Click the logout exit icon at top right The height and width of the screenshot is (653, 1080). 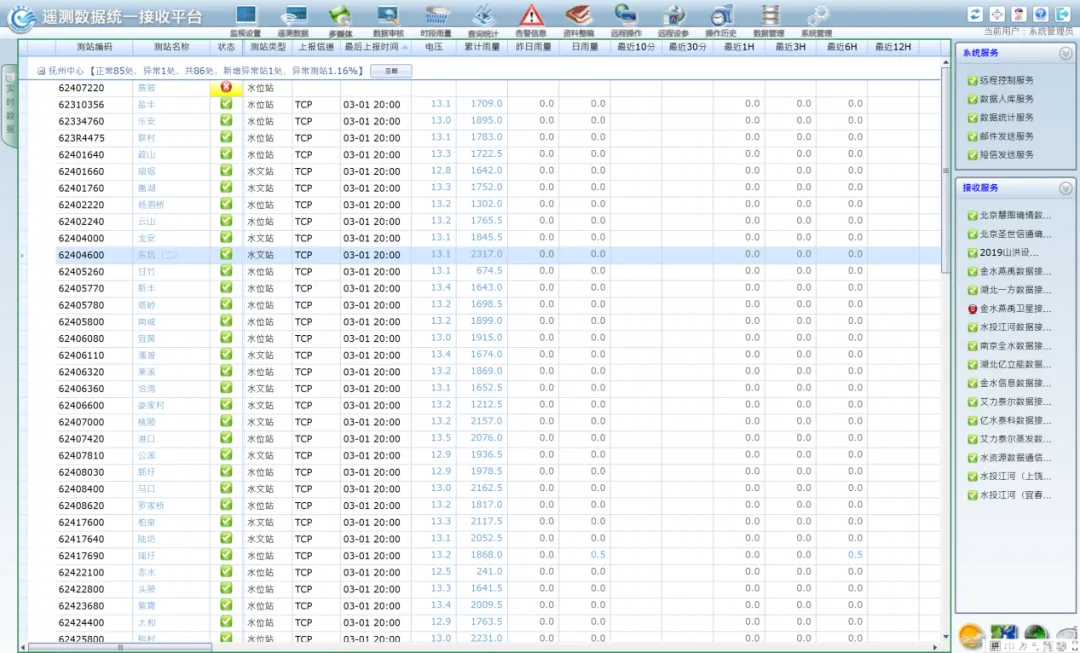coord(1063,14)
